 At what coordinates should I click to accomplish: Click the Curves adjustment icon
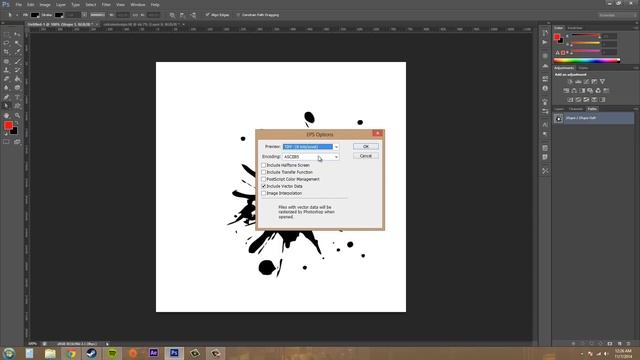click(x=586, y=82)
